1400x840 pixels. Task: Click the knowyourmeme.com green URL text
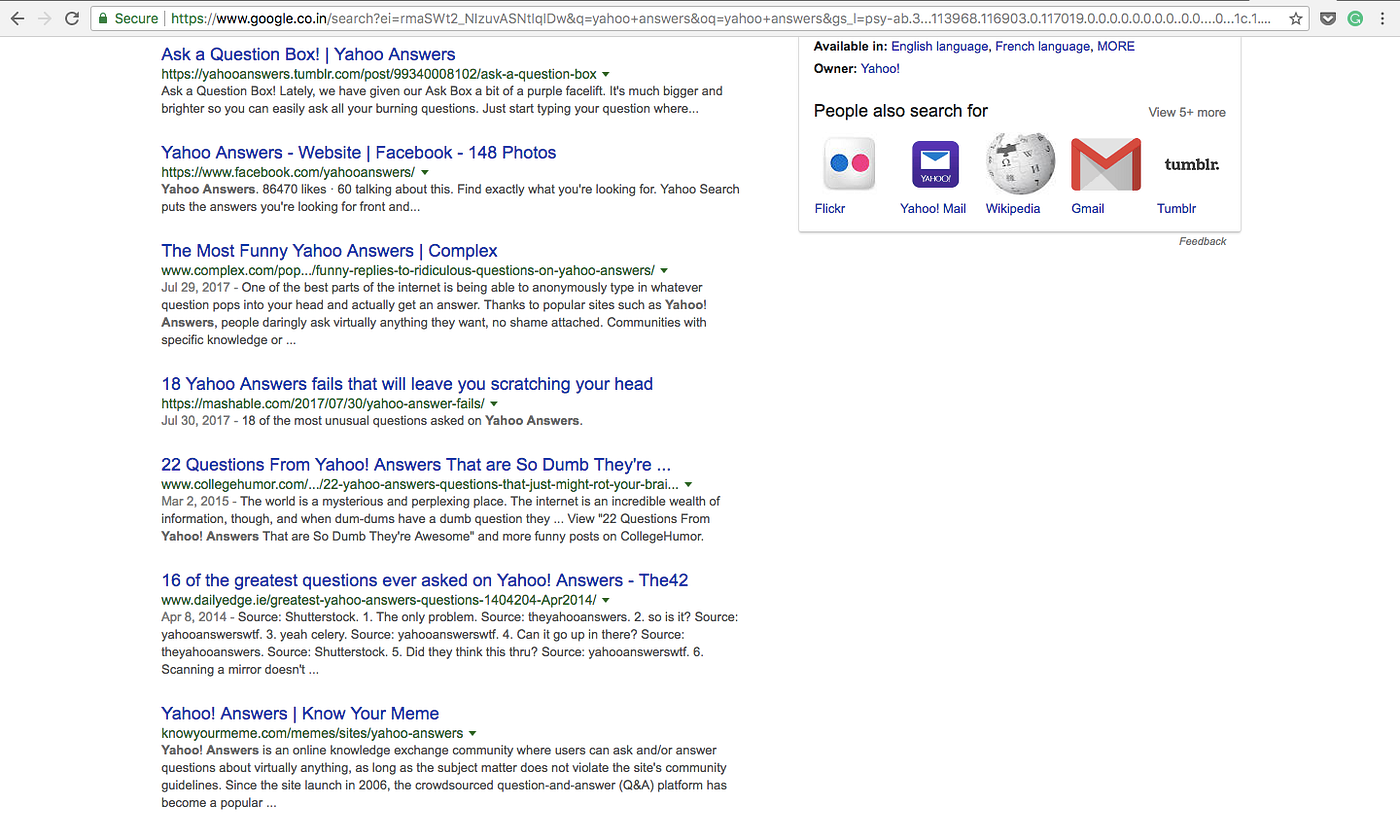(312, 733)
